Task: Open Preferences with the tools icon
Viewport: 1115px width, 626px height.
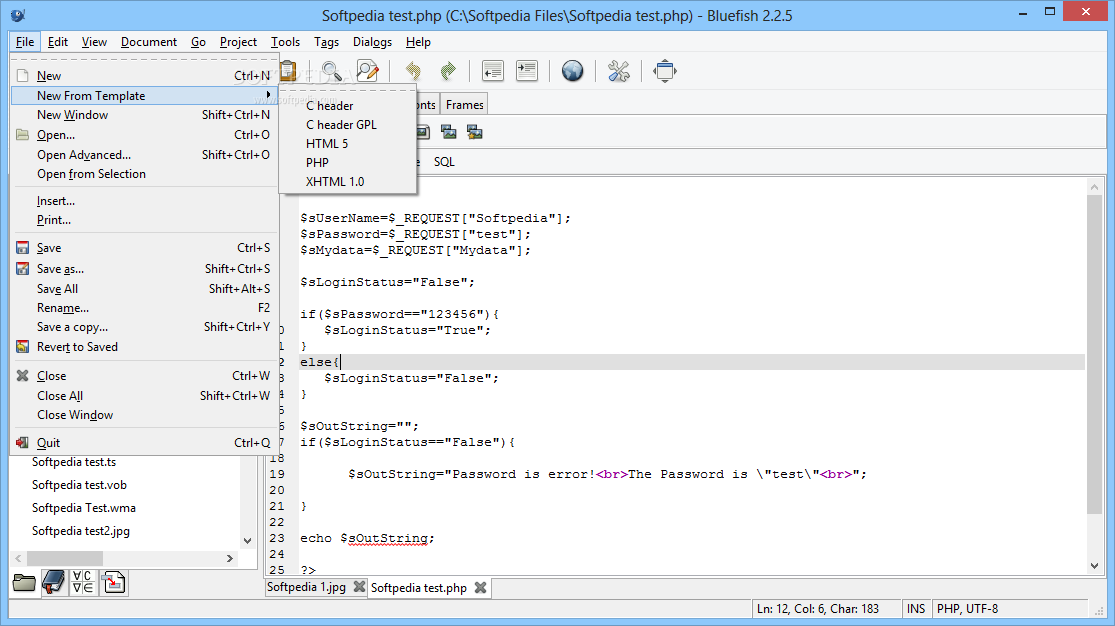Action: (619, 71)
